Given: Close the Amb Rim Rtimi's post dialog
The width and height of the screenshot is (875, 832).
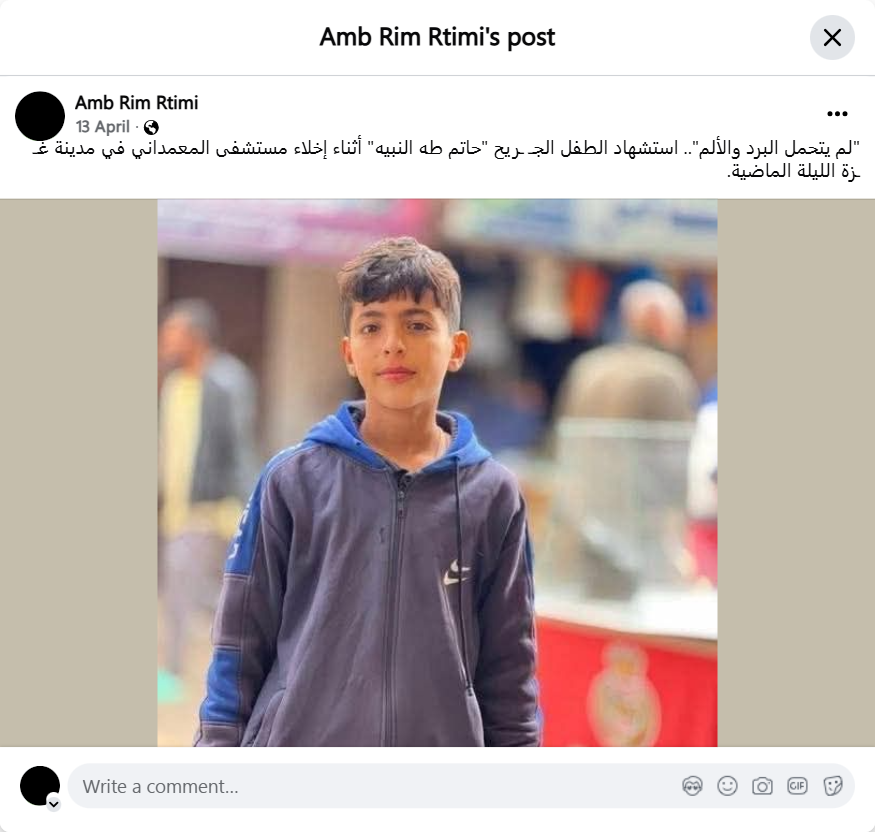Looking at the screenshot, I should coord(832,38).
